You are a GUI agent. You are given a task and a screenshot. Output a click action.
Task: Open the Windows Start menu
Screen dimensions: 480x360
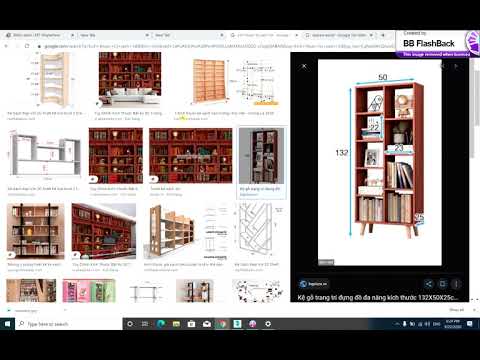pos(7,324)
